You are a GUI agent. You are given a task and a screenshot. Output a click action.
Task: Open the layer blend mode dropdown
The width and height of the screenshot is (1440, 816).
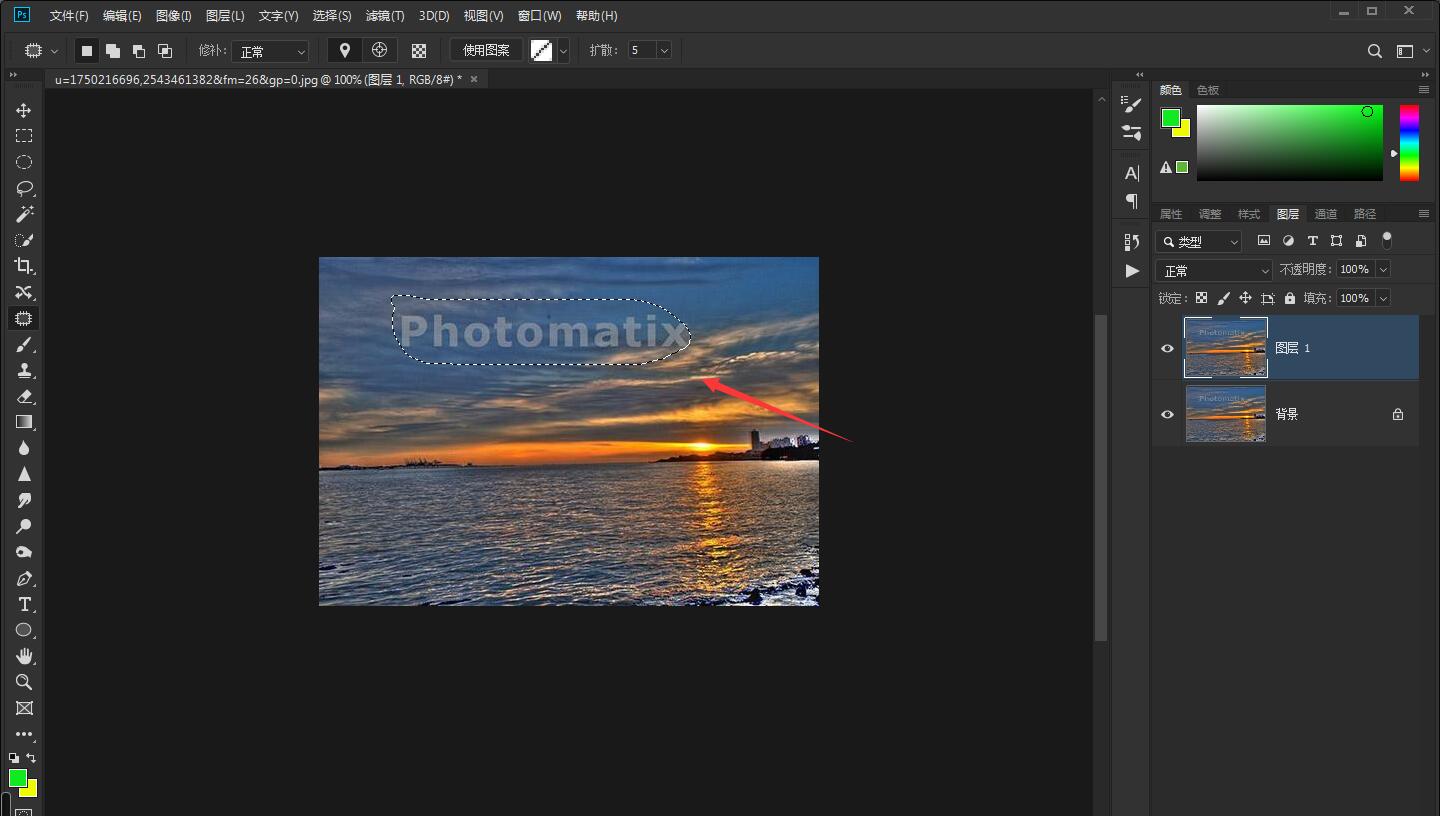(1213, 270)
